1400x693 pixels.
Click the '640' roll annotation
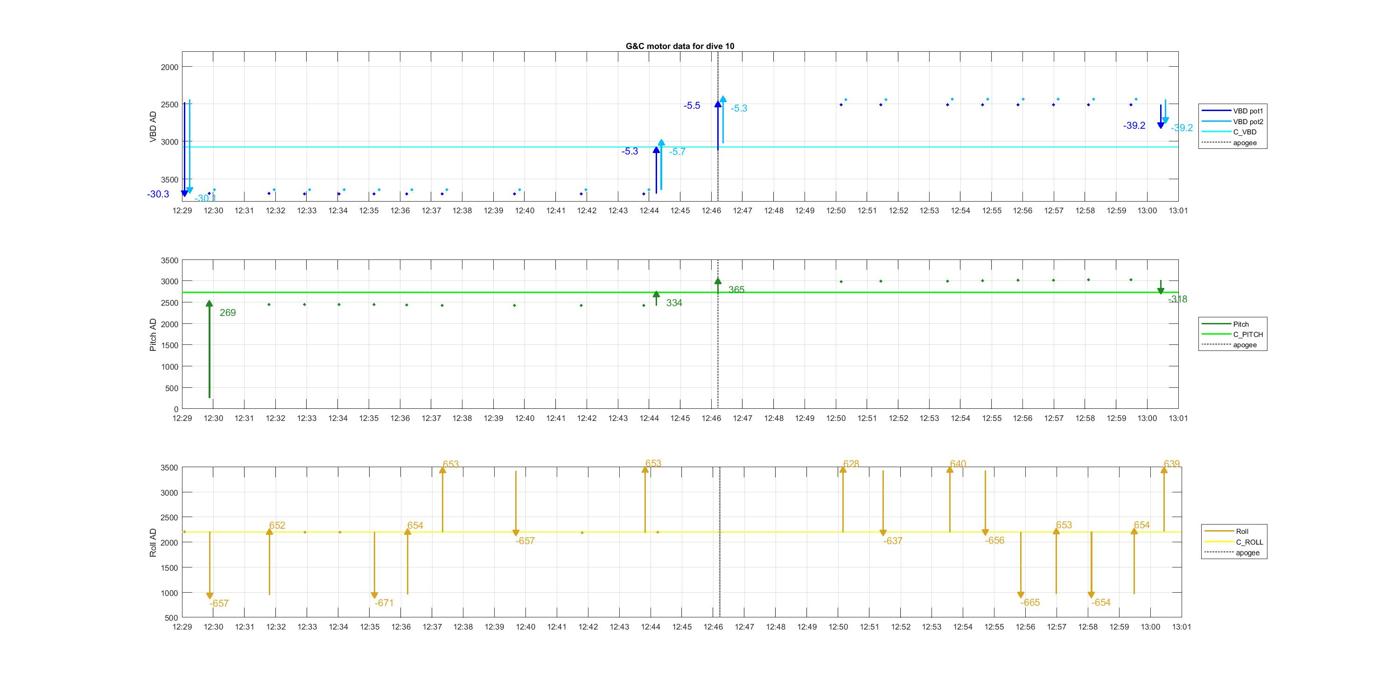click(958, 464)
